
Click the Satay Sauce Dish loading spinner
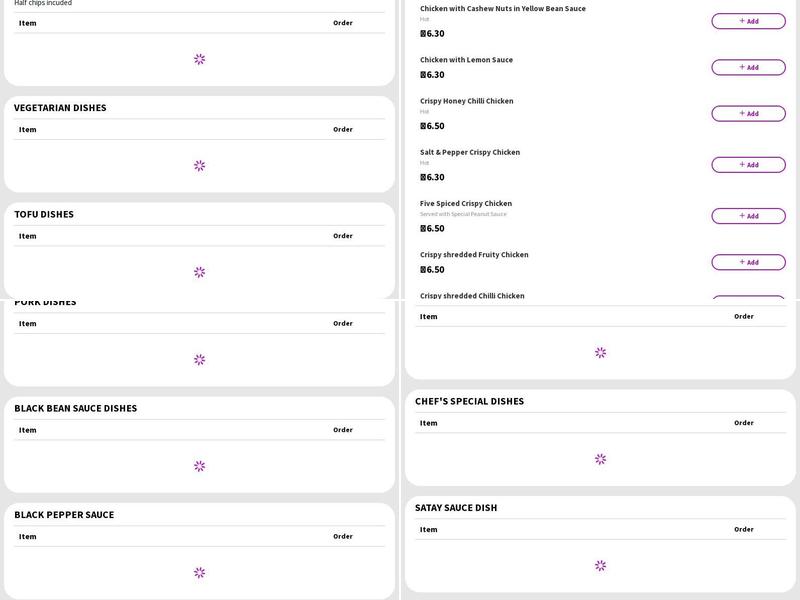coord(600,566)
